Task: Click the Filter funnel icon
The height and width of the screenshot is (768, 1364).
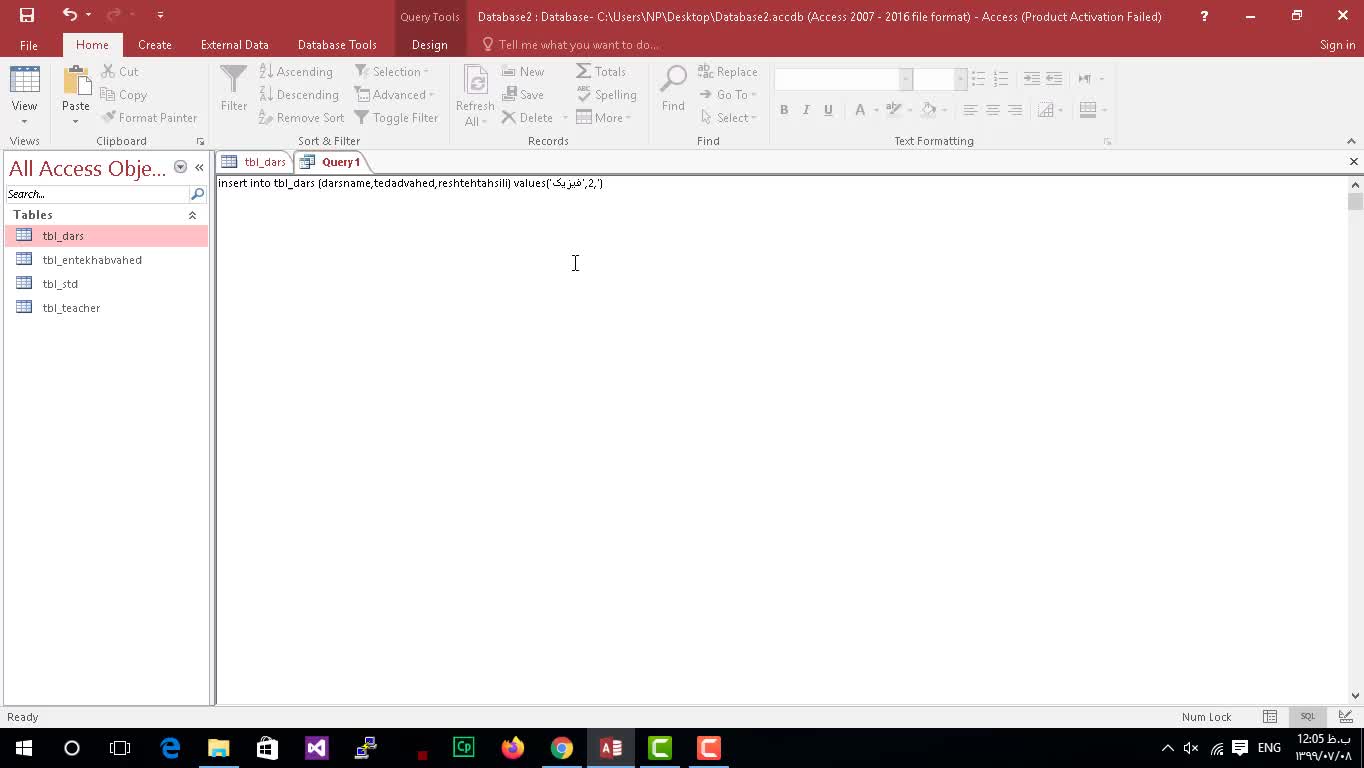Action: point(233,82)
